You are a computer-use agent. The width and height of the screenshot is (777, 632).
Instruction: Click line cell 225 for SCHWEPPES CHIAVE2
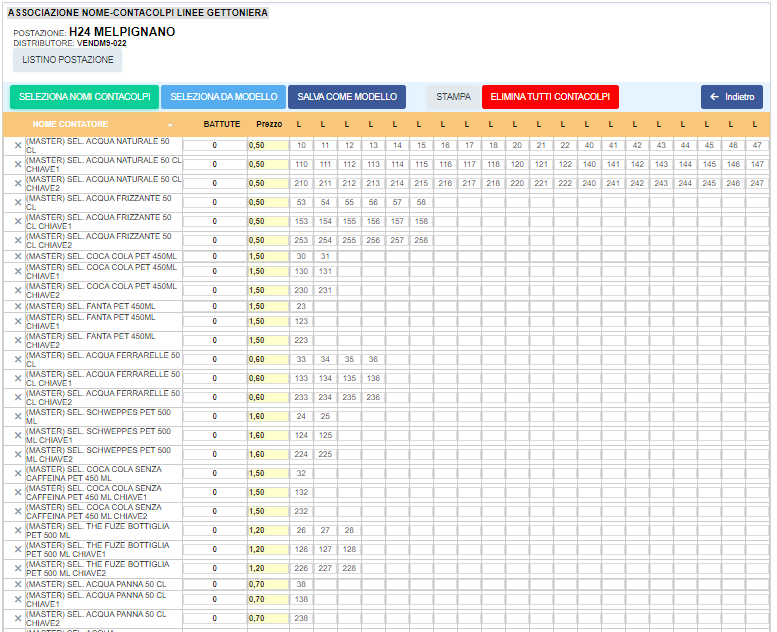tap(325, 454)
